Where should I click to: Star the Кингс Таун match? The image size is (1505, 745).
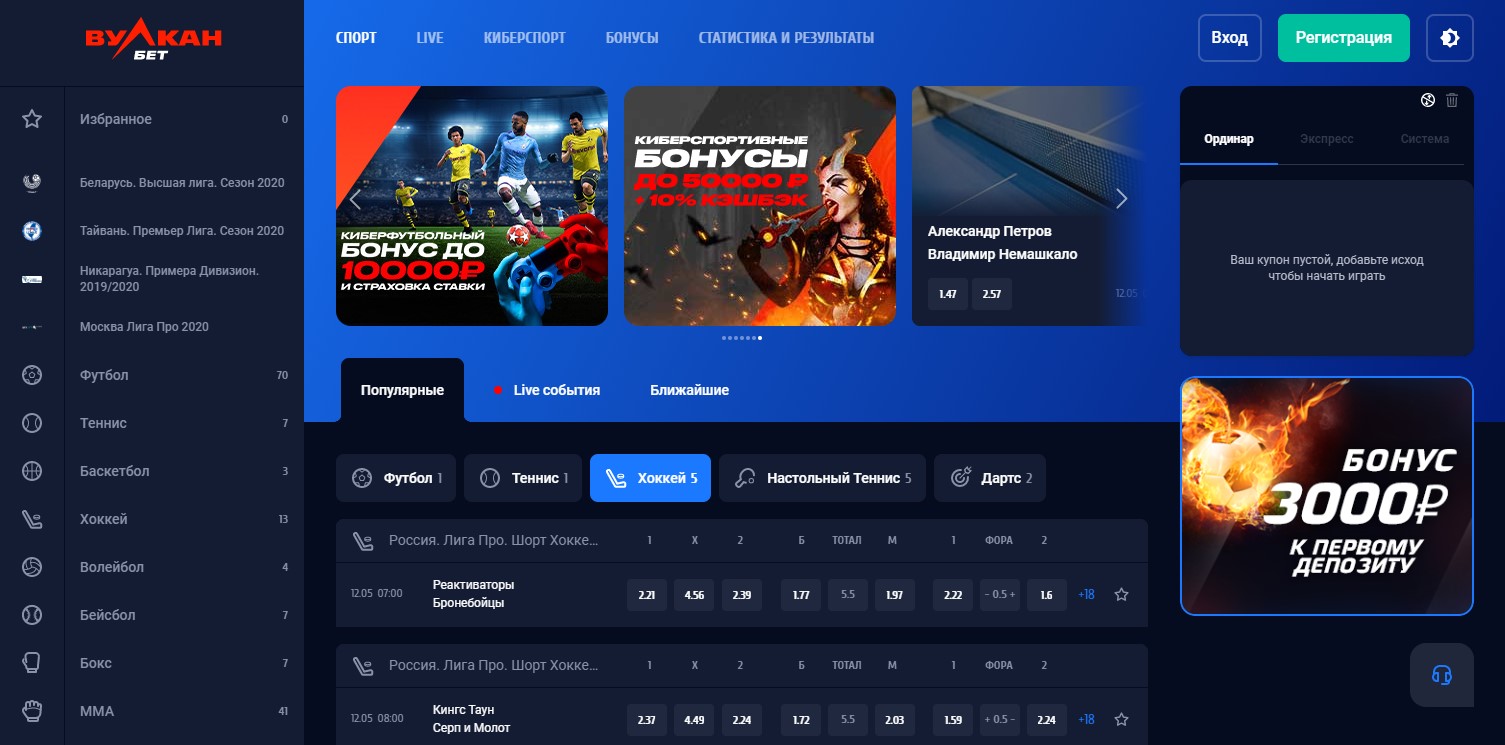click(1121, 720)
